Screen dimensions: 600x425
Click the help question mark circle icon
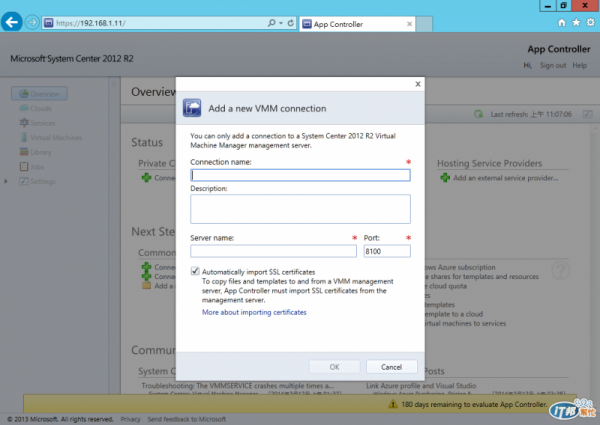coord(561,271)
